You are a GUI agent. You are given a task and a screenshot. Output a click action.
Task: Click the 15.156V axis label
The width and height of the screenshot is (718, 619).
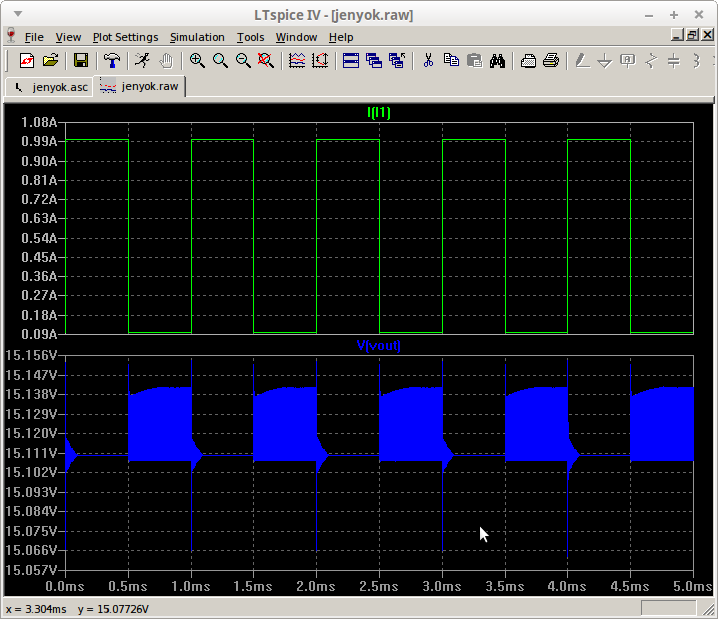click(32, 355)
